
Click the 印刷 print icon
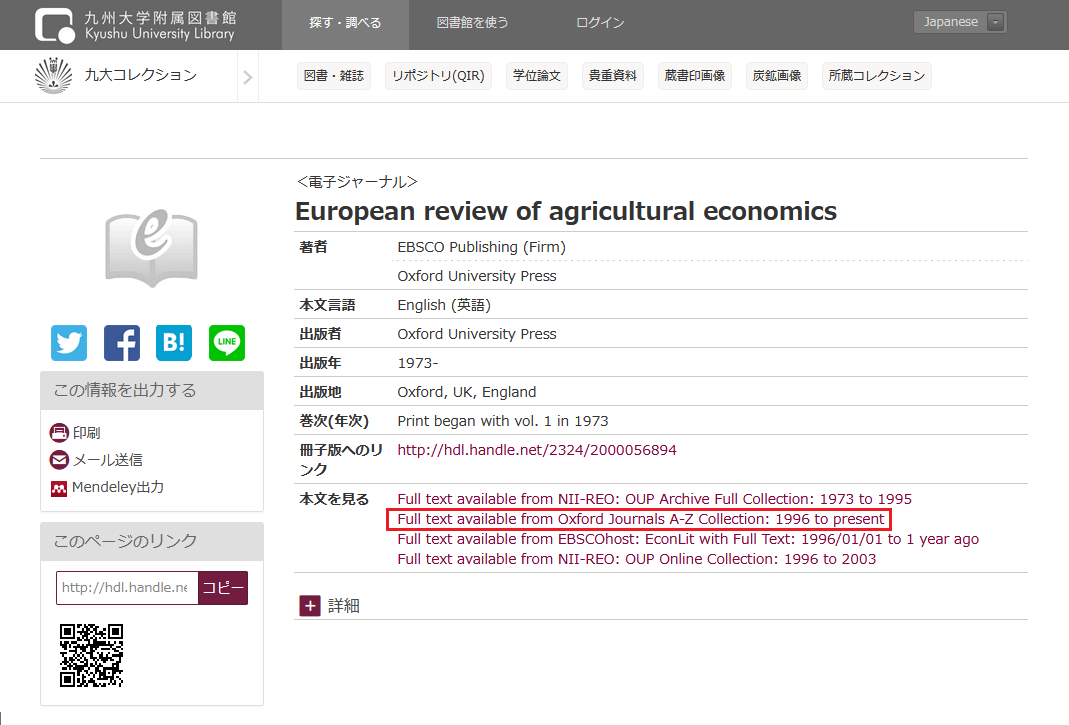(x=59, y=432)
